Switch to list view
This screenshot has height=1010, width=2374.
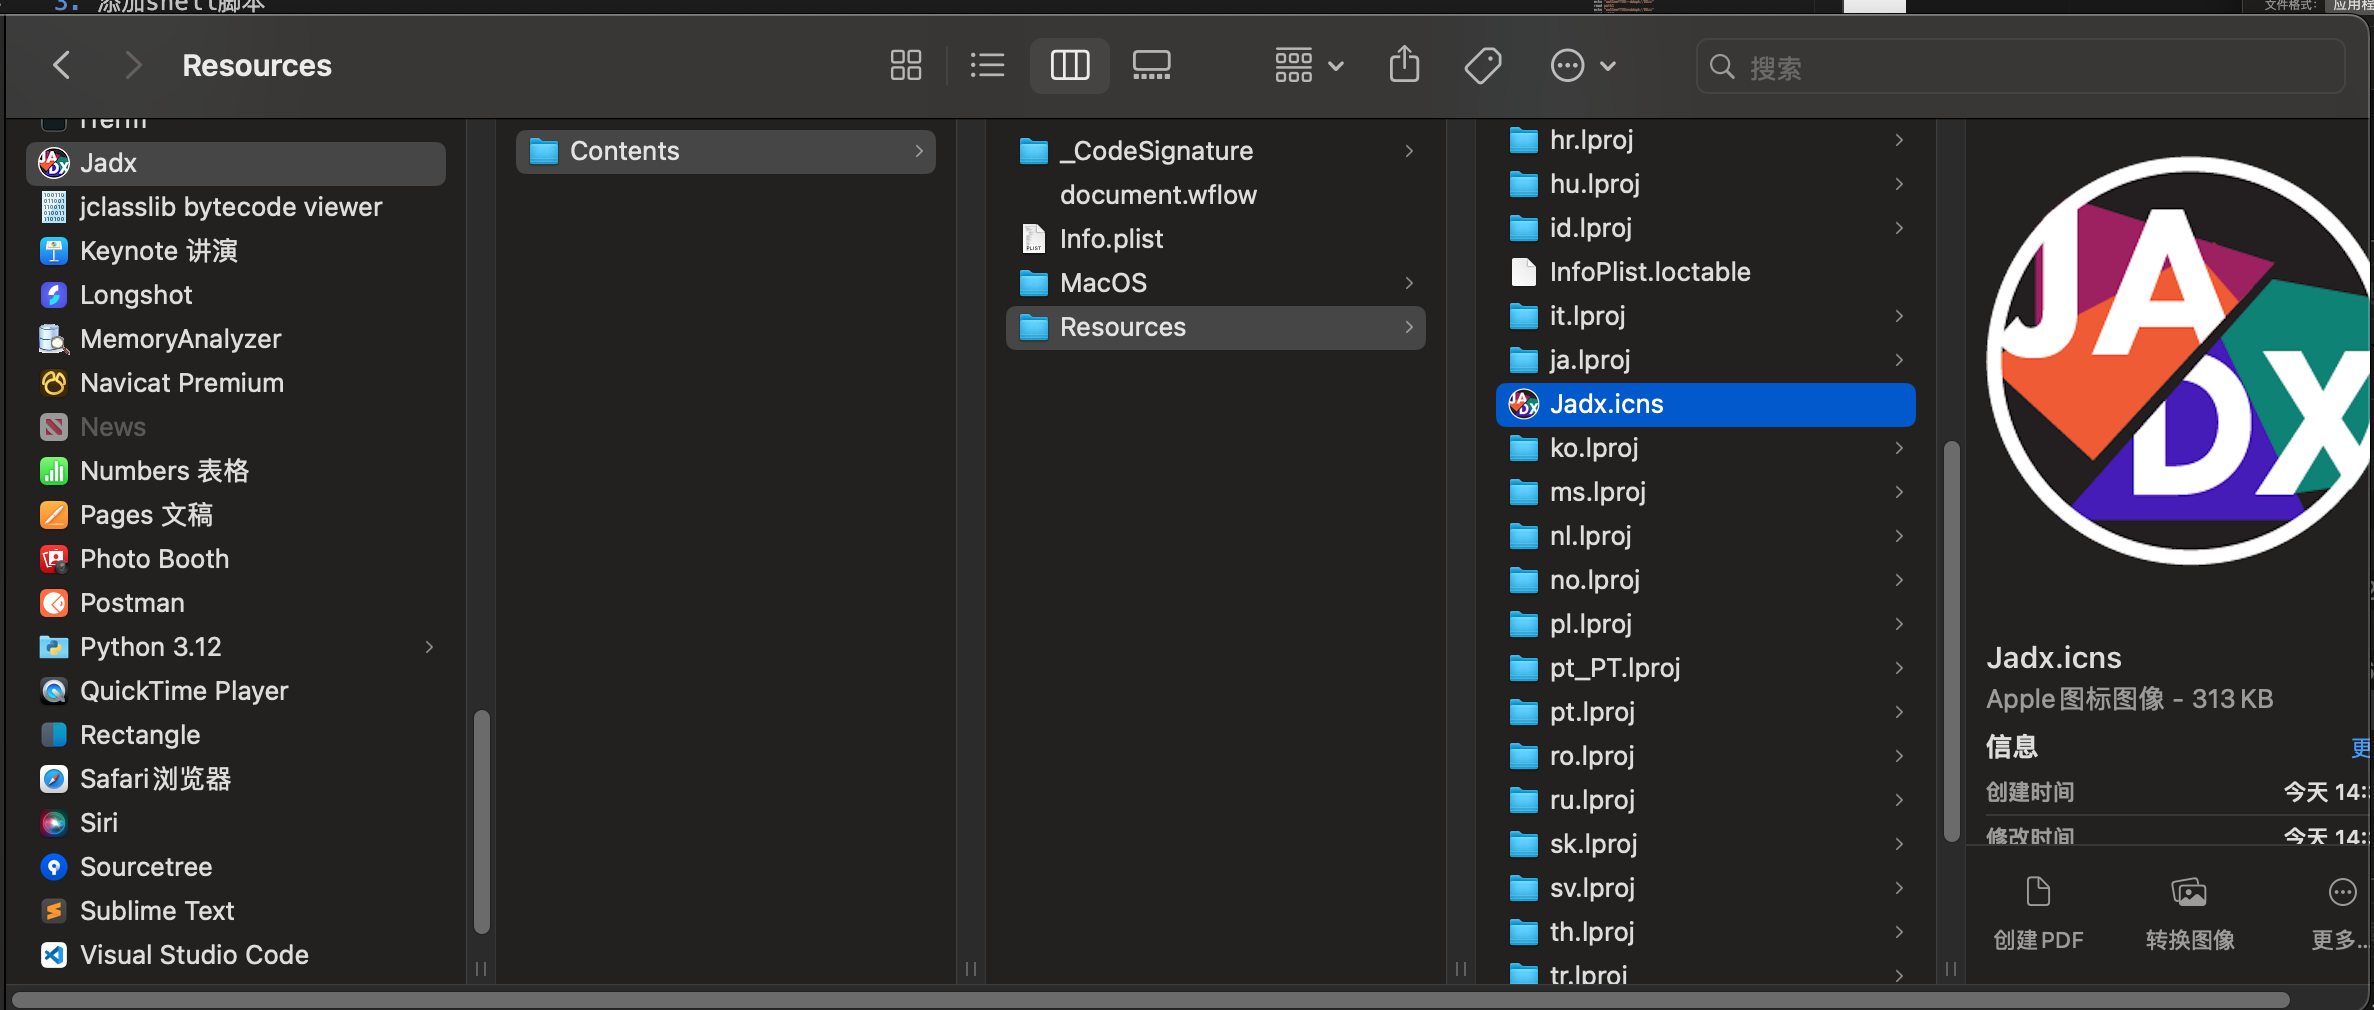tap(987, 66)
